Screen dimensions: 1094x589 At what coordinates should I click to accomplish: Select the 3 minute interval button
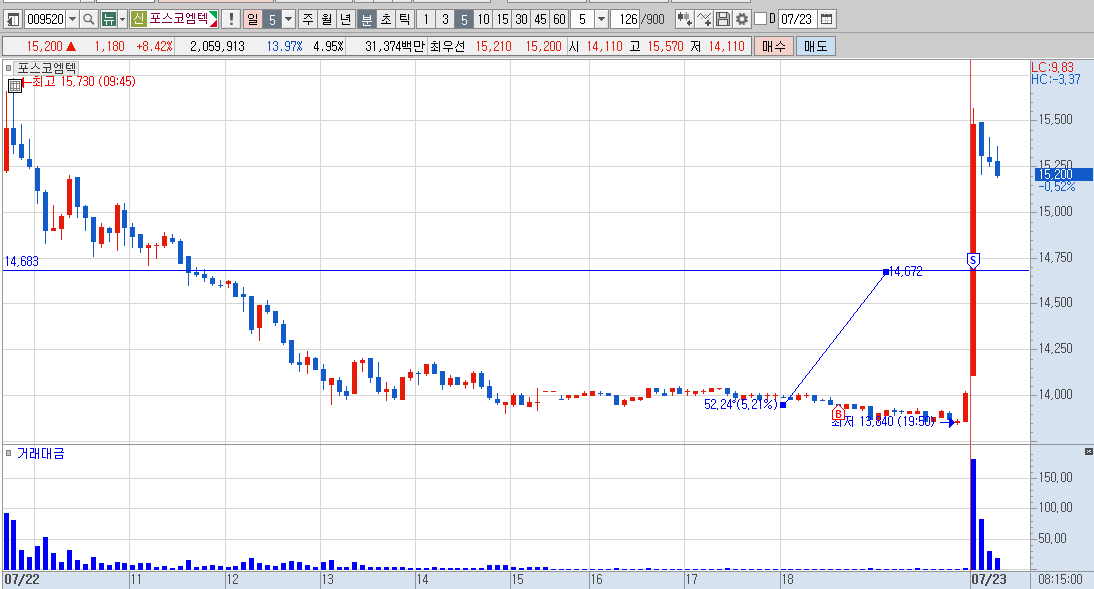tap(445, 19)
